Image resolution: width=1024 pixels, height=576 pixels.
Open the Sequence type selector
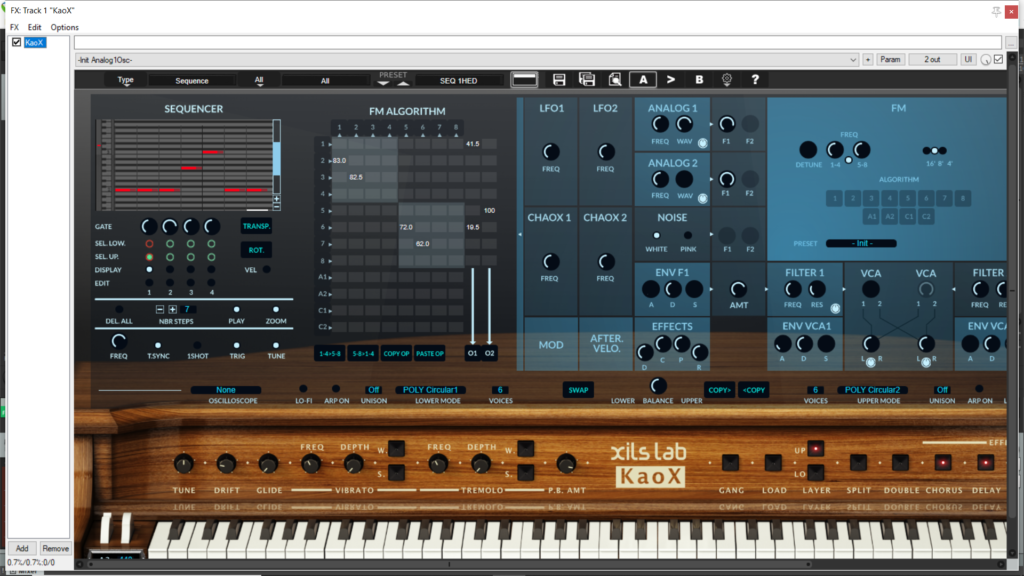[192, 81]
